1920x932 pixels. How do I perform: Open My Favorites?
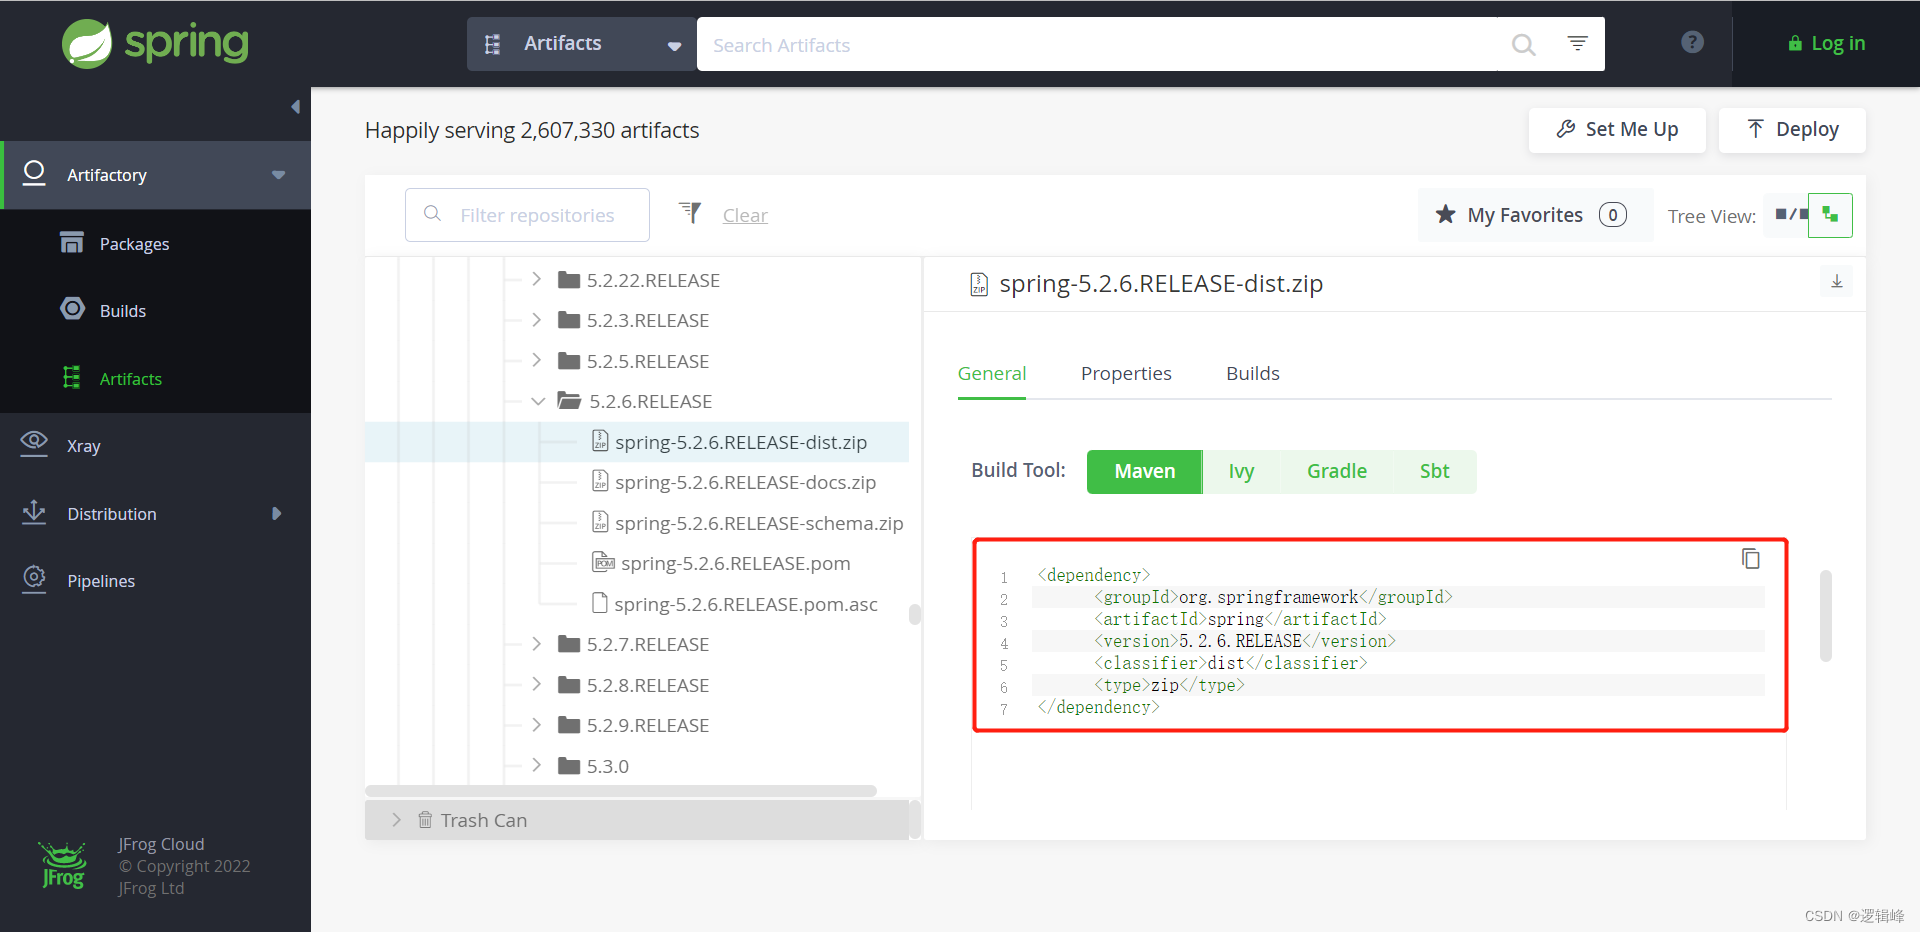click(1535, 215)
